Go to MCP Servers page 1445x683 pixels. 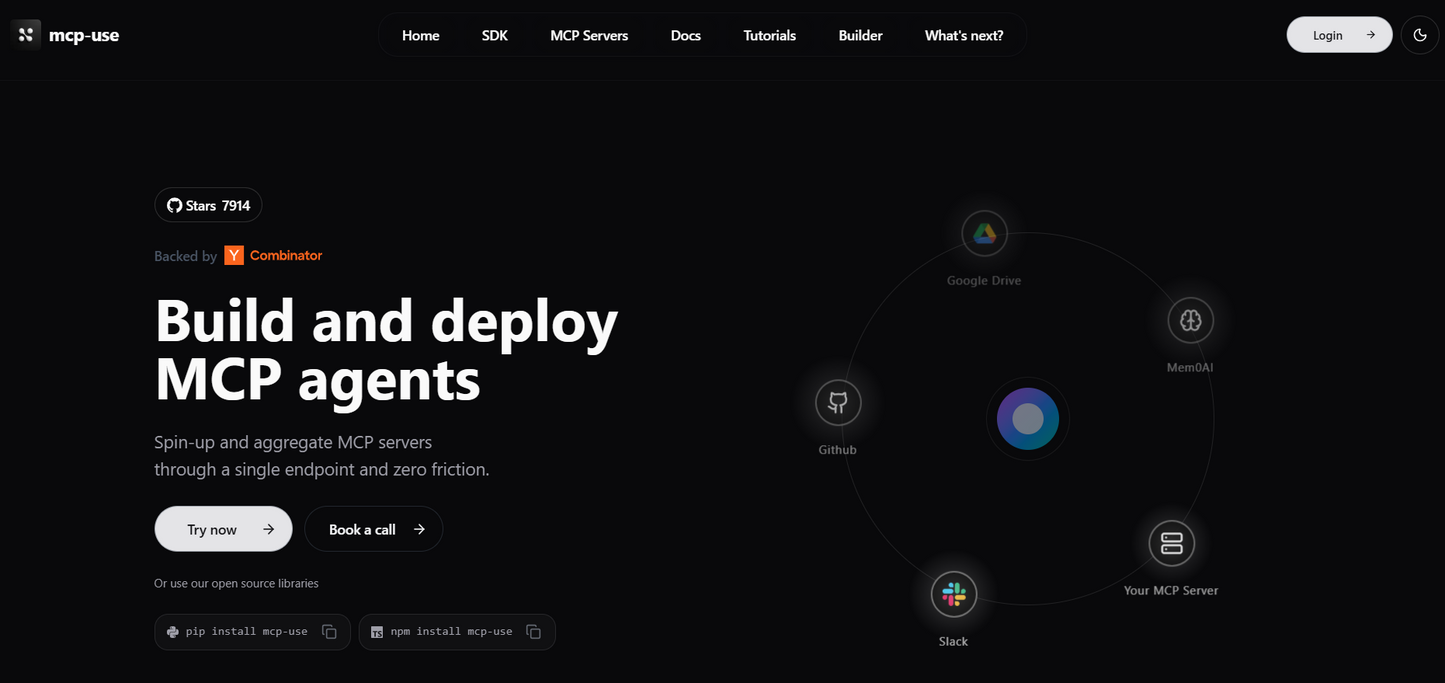coord(589,35)
